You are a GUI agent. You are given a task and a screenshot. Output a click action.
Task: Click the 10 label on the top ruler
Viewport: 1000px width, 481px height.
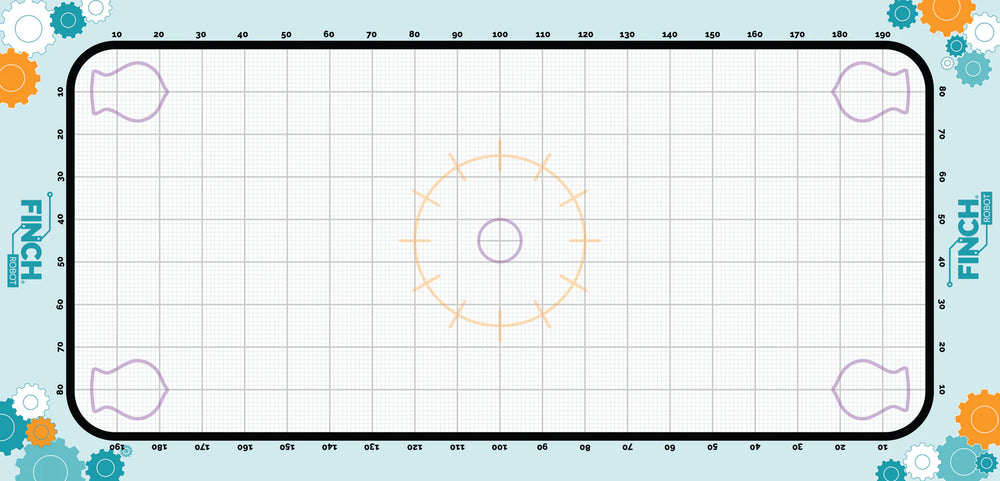coord(116,35)
